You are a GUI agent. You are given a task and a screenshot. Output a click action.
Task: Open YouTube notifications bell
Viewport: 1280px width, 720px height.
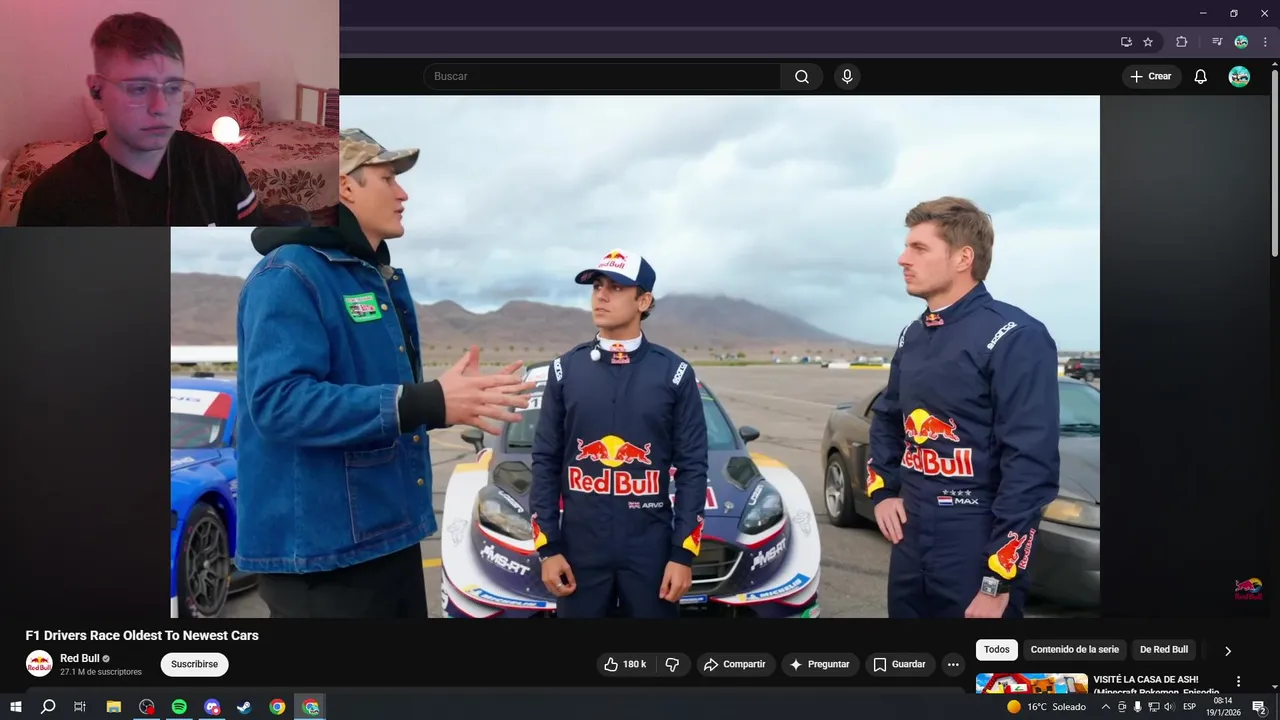(1201, 77)
